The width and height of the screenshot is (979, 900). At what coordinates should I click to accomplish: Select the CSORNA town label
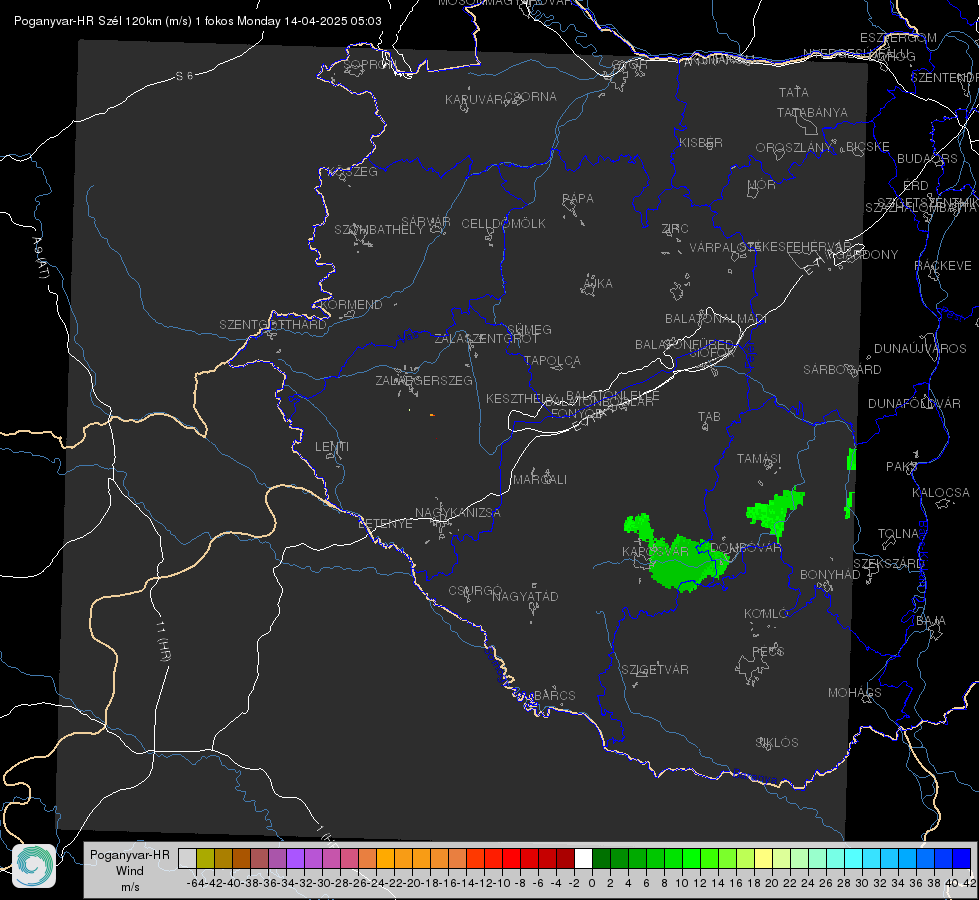(x=530, y=97)
